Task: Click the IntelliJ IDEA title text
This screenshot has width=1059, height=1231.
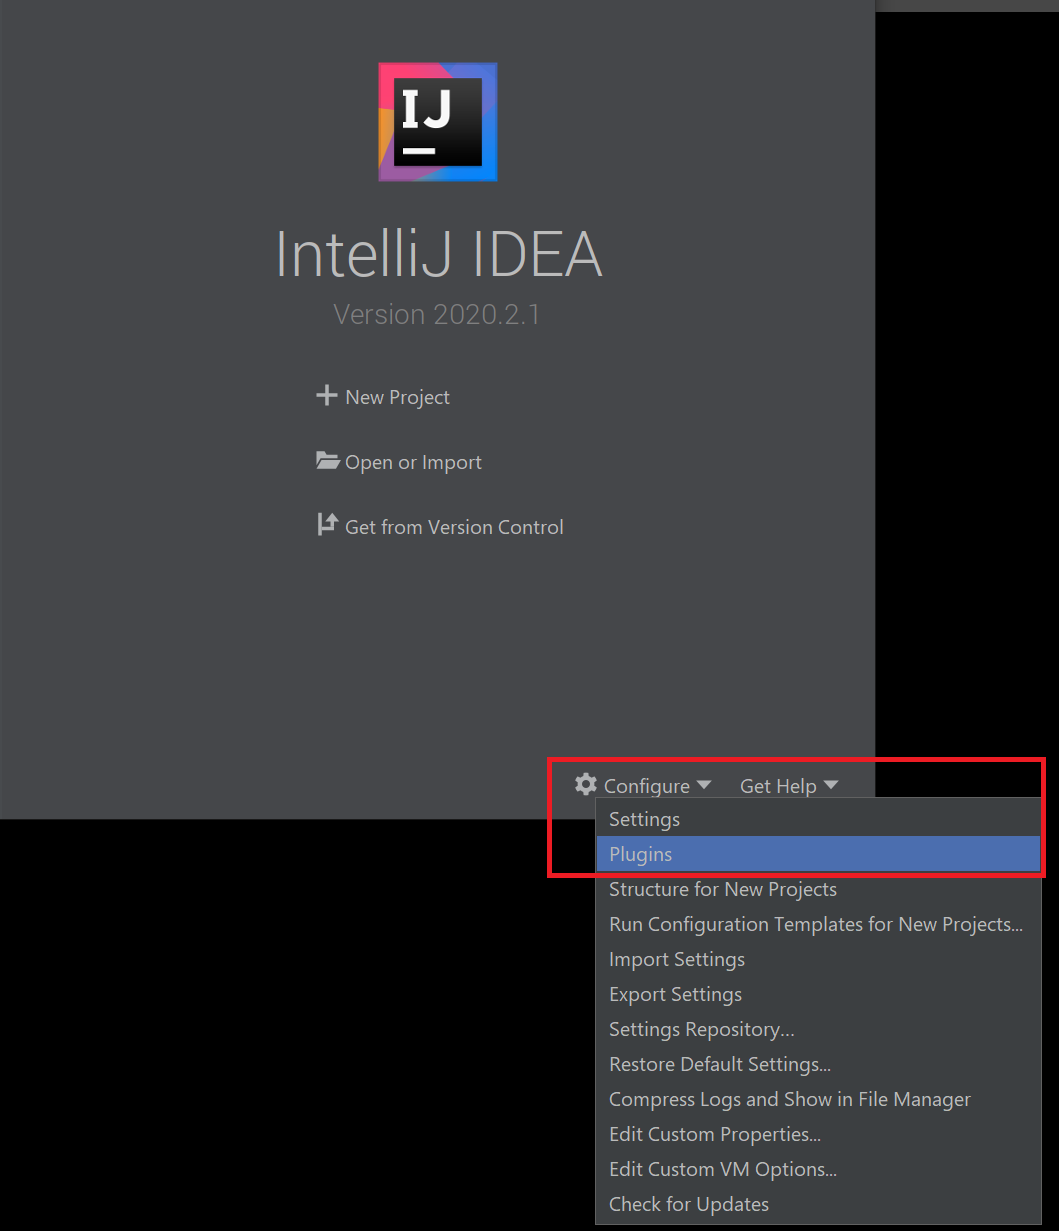Action: click(x=438, y=254)
